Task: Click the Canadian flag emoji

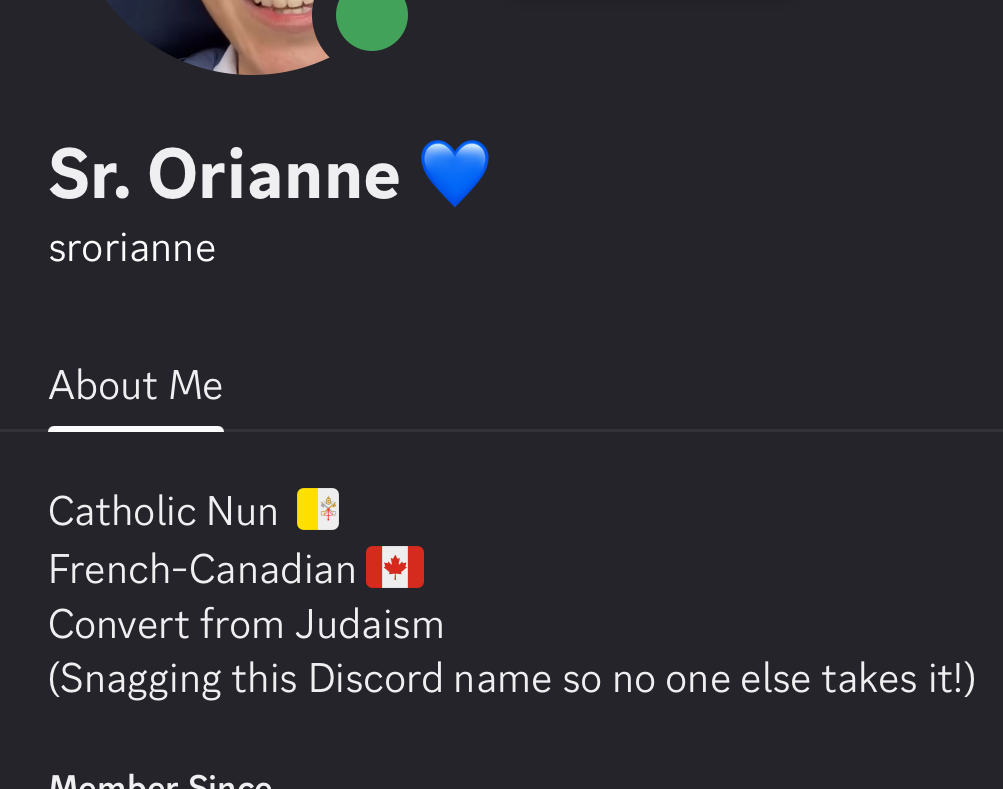Action: pos(395,567)
